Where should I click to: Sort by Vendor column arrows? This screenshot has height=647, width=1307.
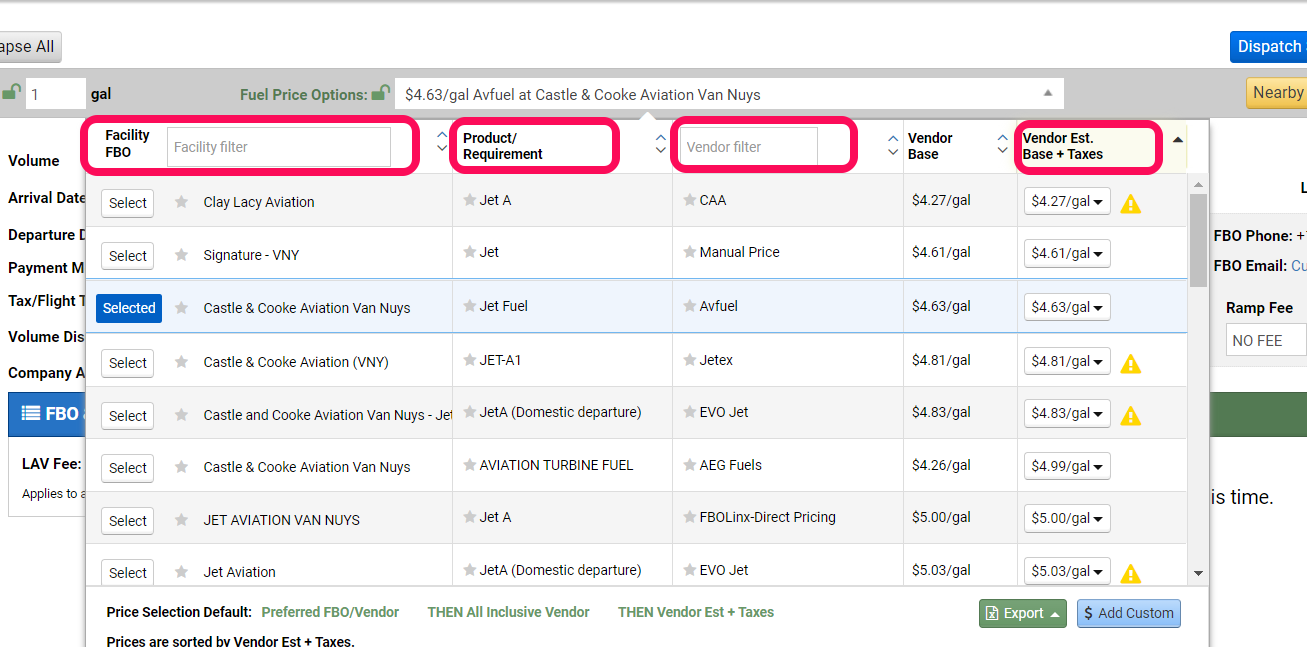pos(893,146)
